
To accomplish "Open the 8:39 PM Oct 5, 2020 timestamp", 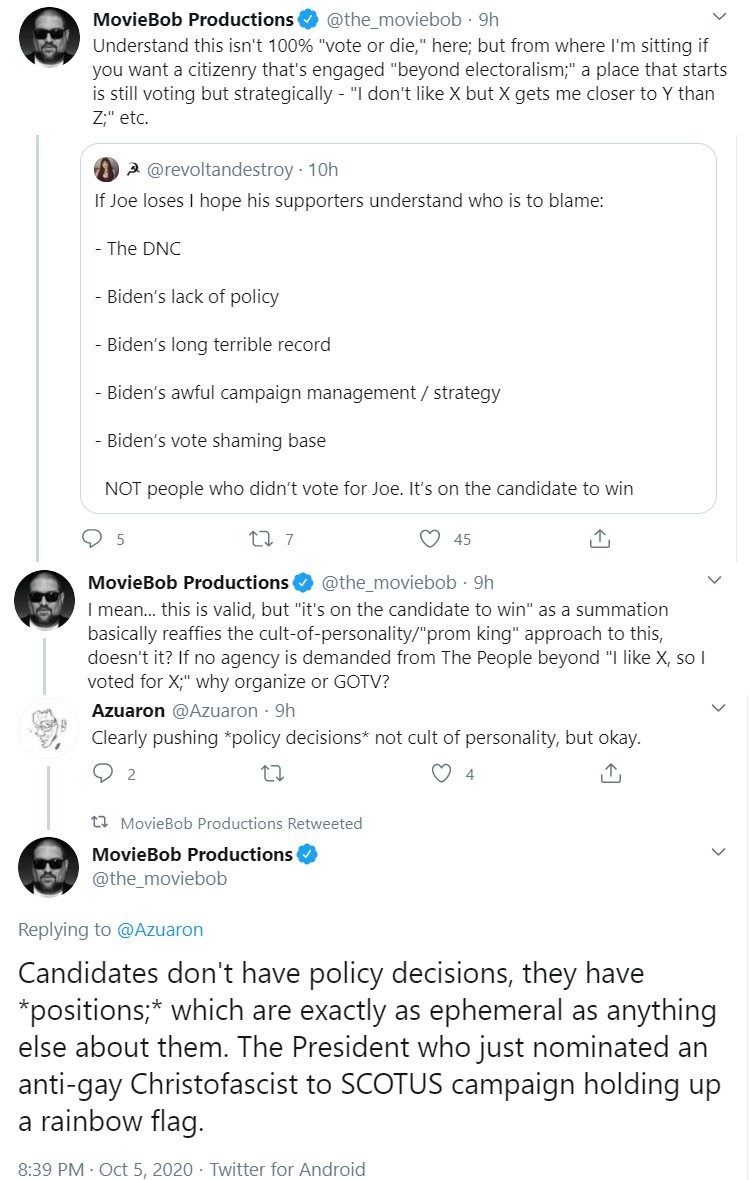I will [x=105, y=1169].
